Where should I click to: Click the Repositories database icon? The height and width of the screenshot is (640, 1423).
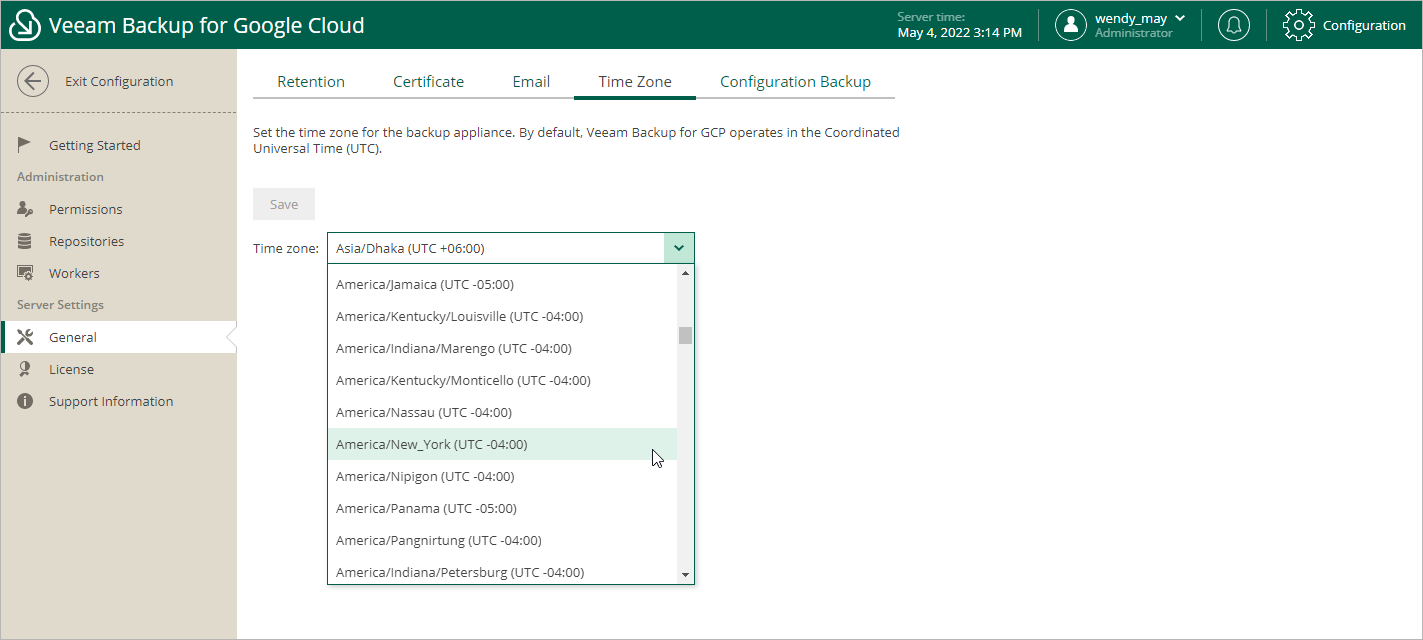[x=25, y=241]
